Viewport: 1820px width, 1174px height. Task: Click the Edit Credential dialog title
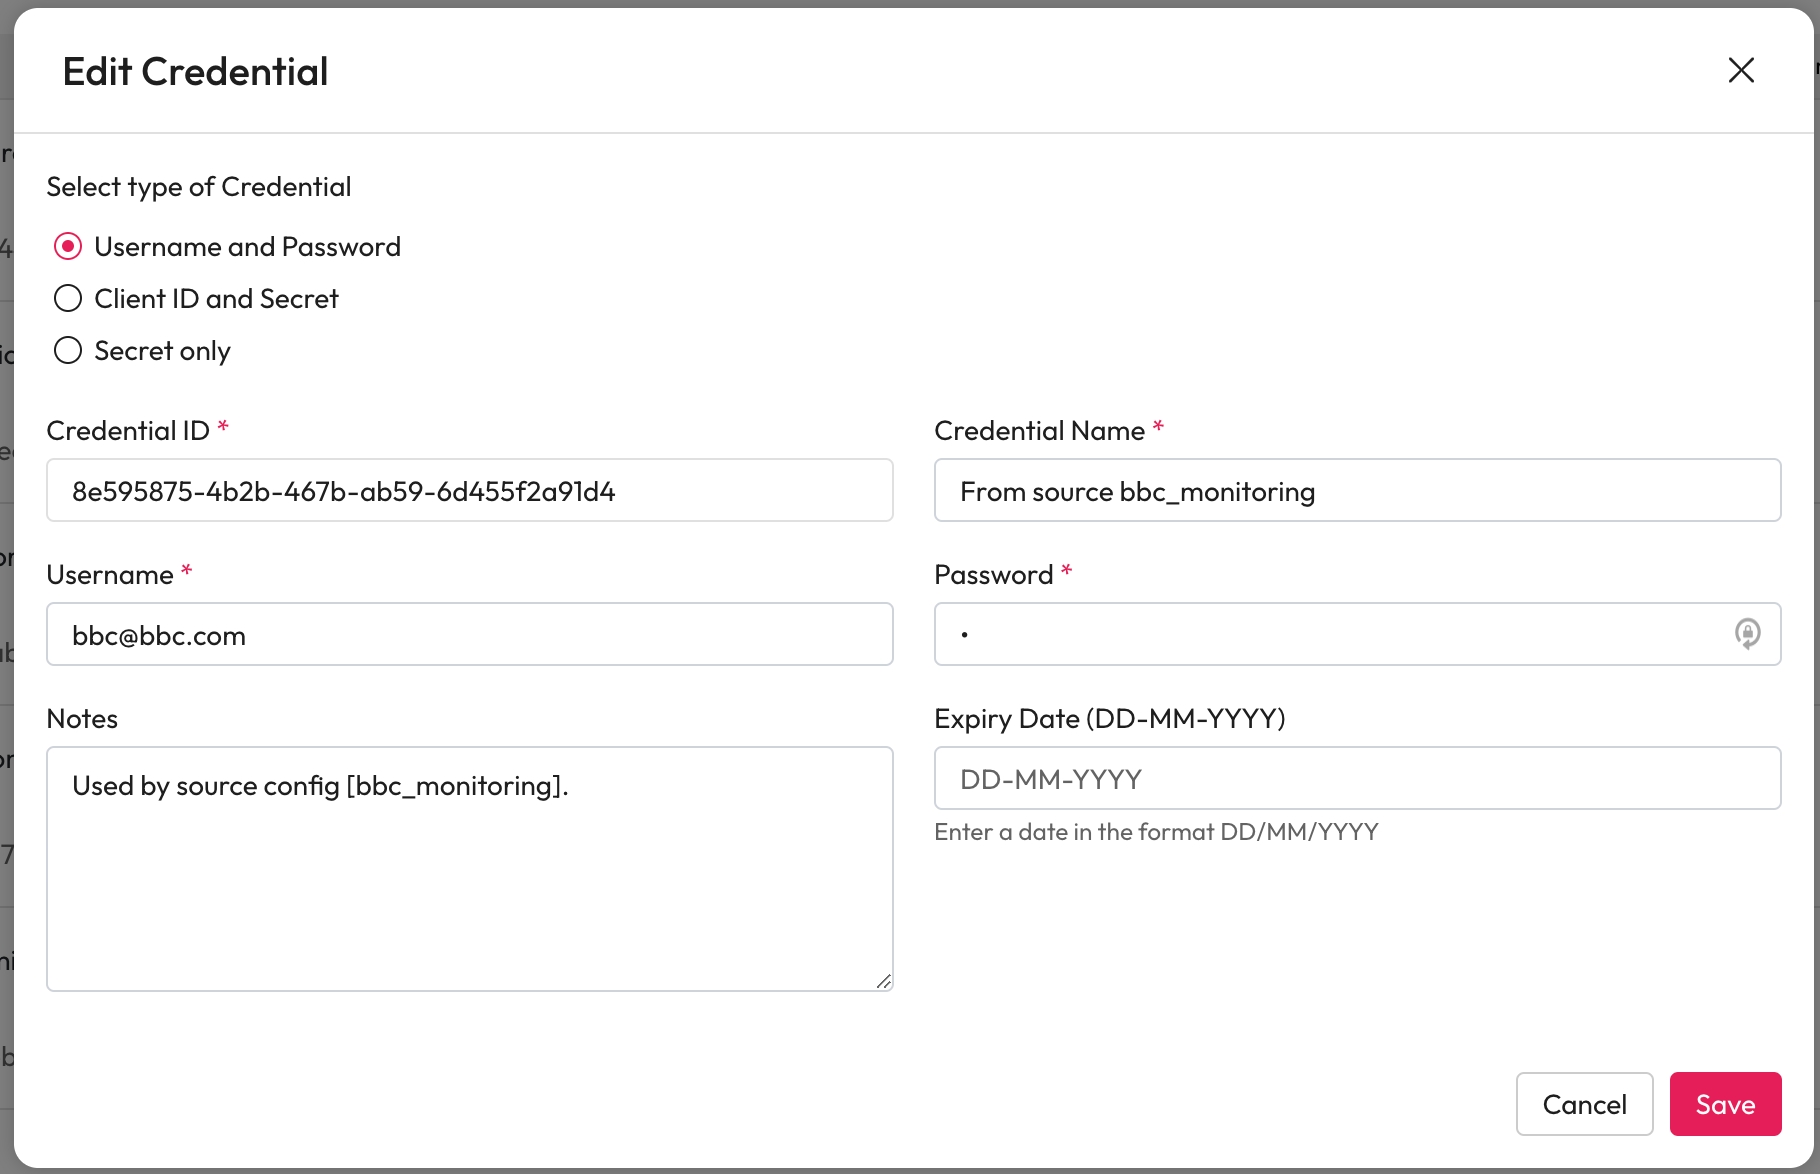coord(195,72)
